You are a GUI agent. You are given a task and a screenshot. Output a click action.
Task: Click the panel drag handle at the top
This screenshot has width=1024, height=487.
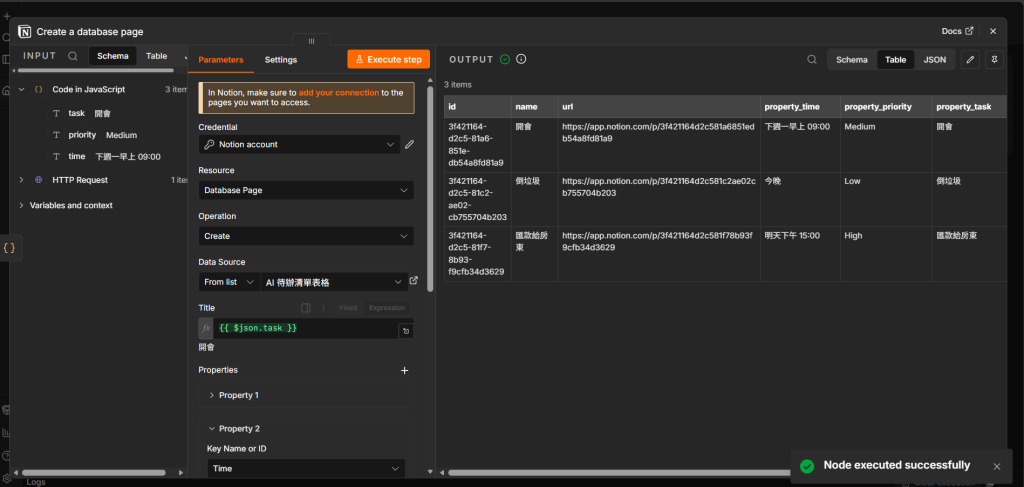[x=311, y=40]
